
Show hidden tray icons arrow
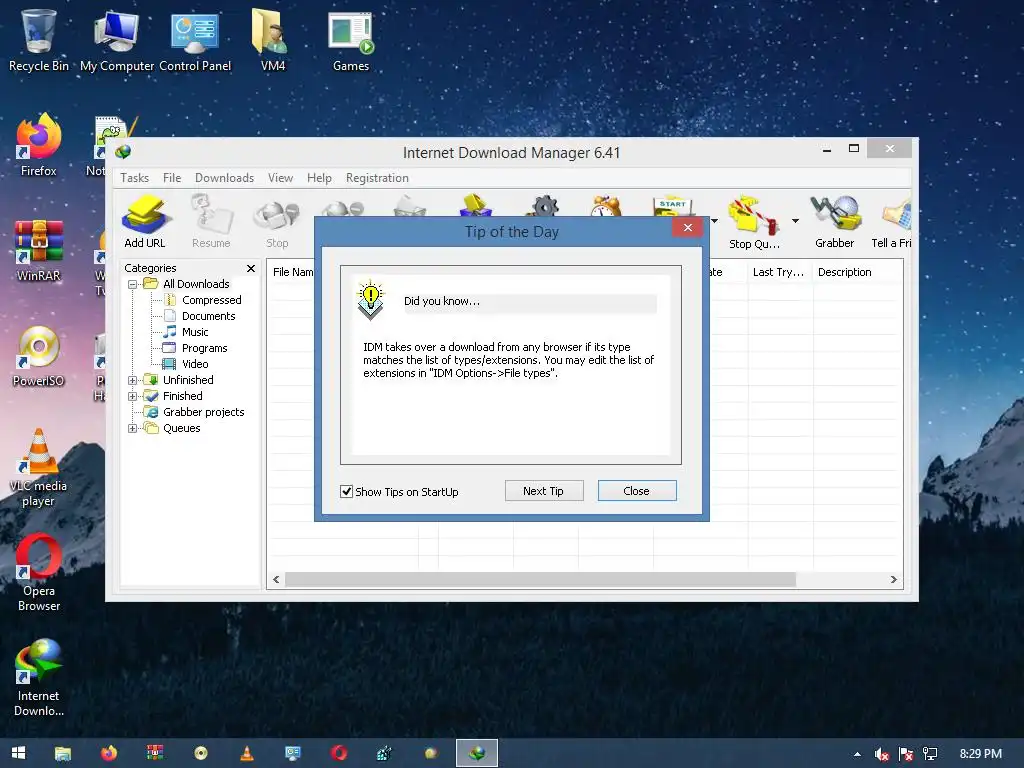[x=857, y=754]
